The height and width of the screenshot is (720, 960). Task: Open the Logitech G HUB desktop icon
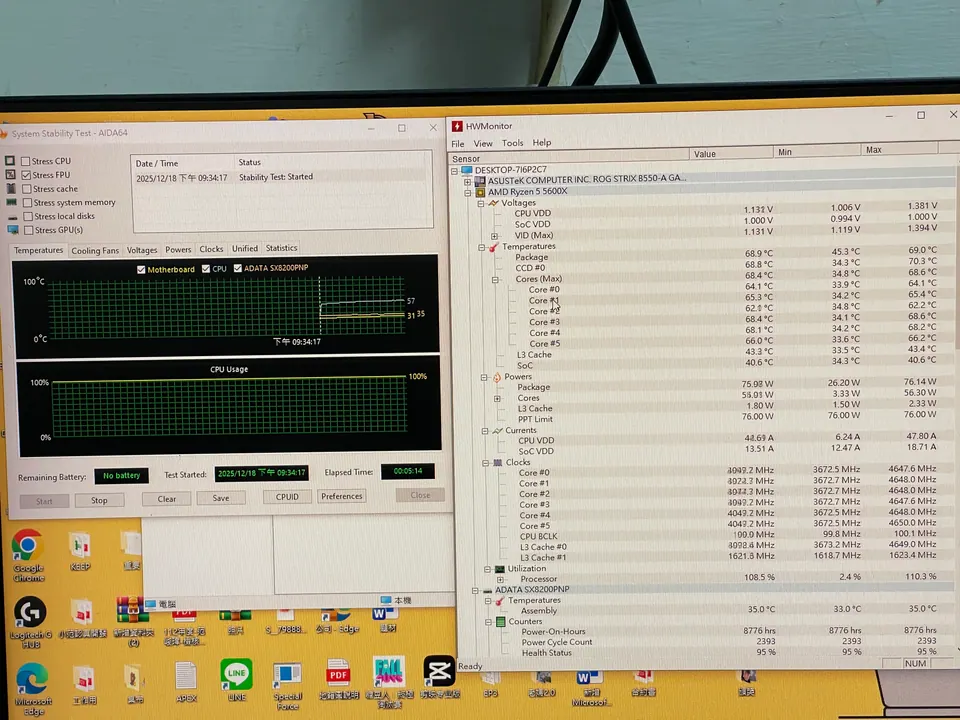(30, 621)
